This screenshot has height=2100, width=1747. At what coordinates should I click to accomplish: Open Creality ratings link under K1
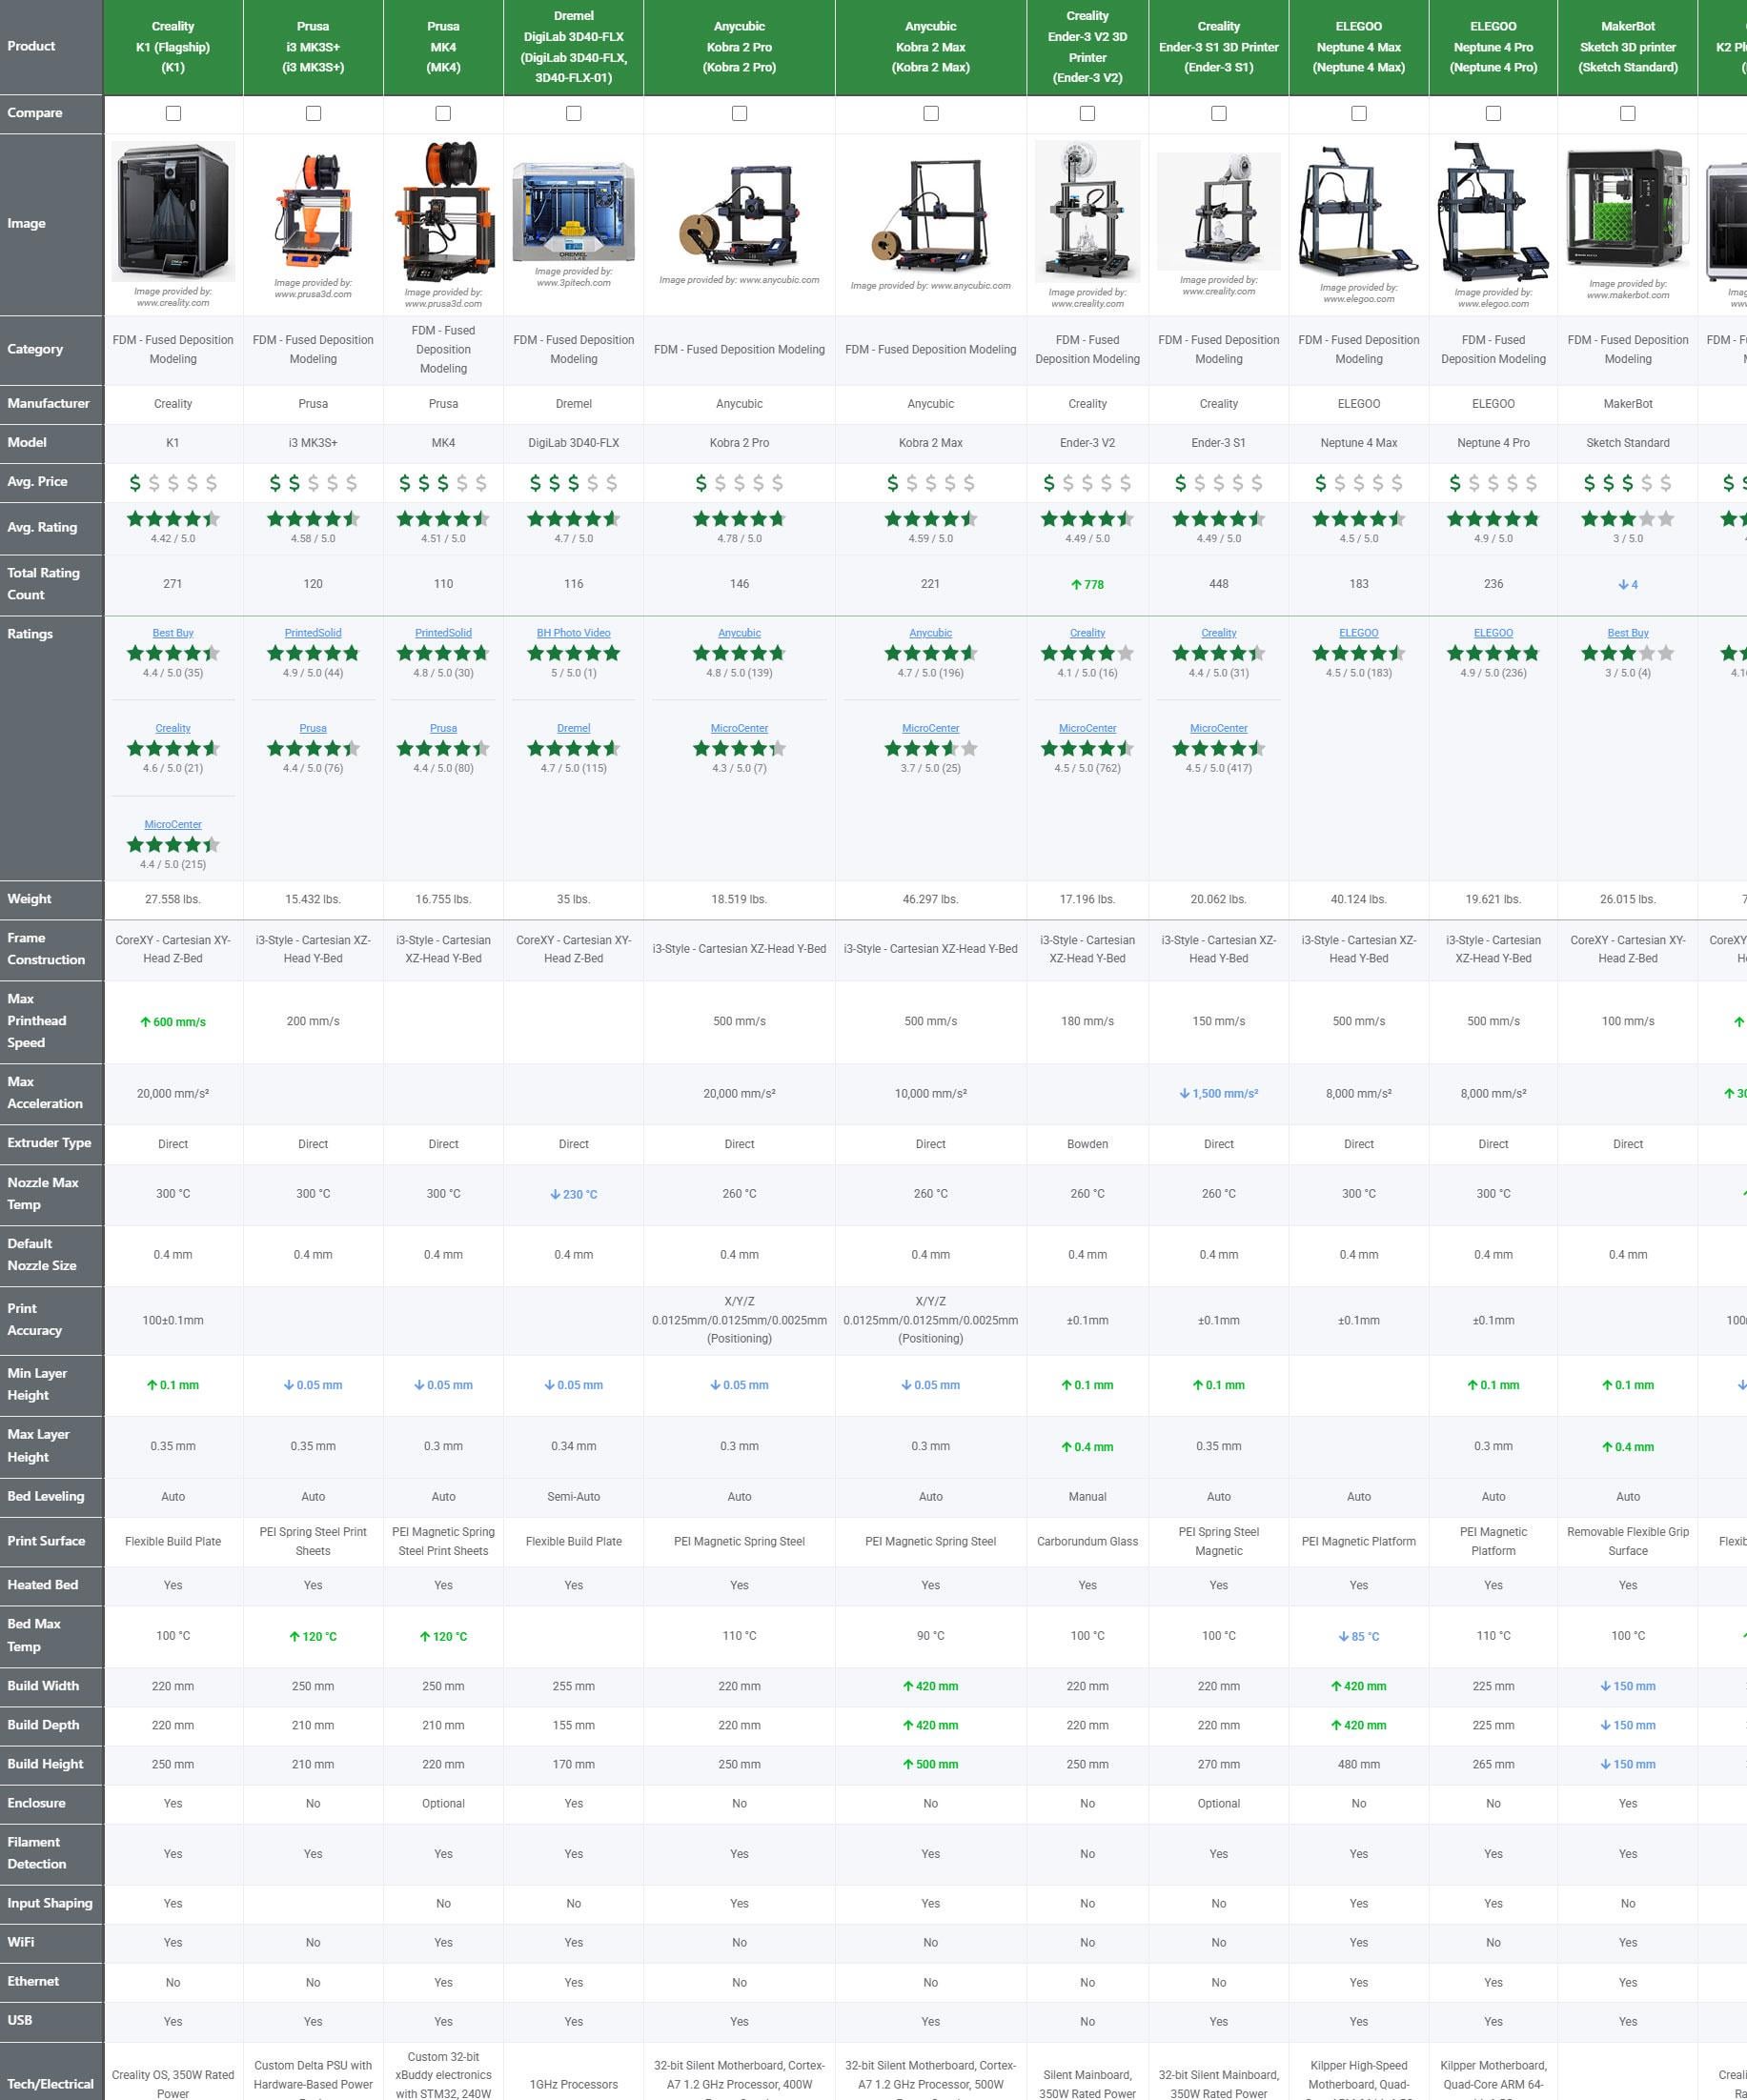click(x=173, y=728)
